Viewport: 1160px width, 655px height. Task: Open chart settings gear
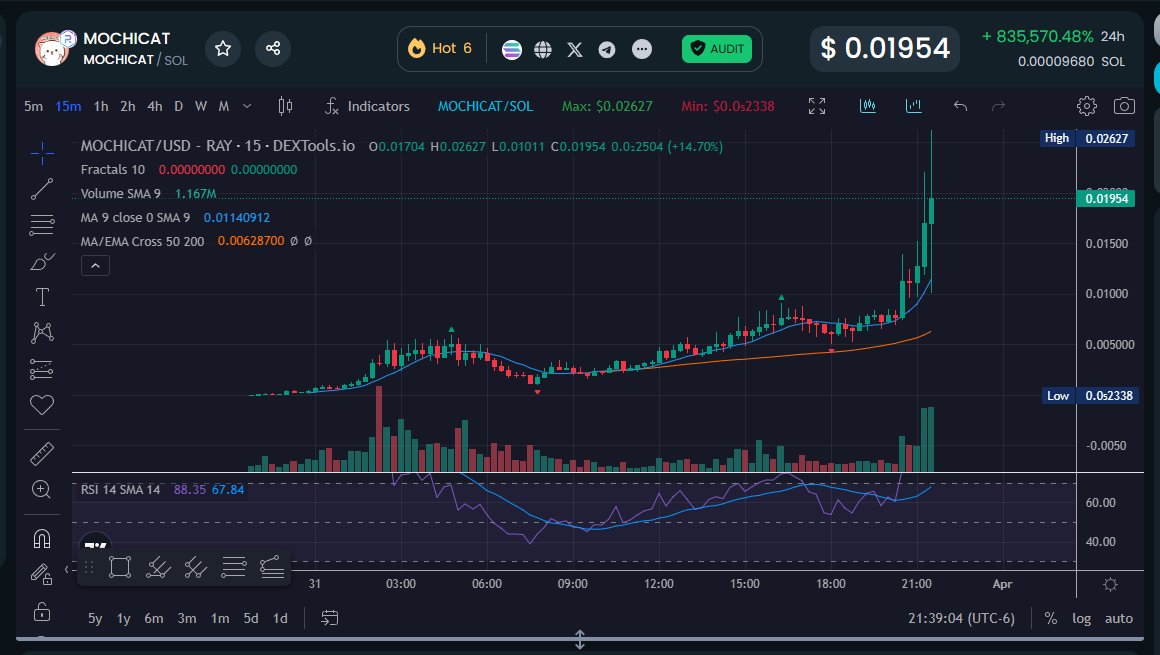point(1087,107)
